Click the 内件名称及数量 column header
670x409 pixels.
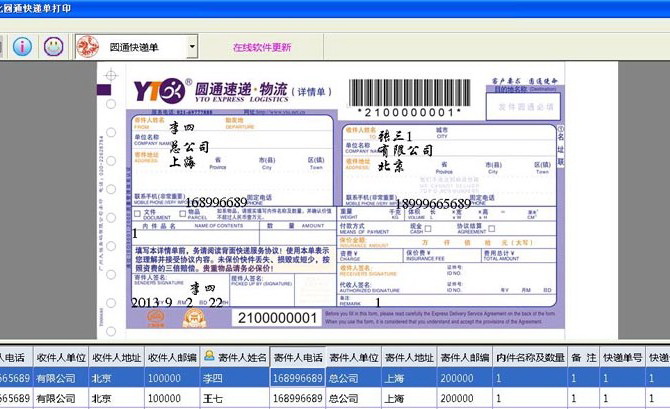coord(530,358)
